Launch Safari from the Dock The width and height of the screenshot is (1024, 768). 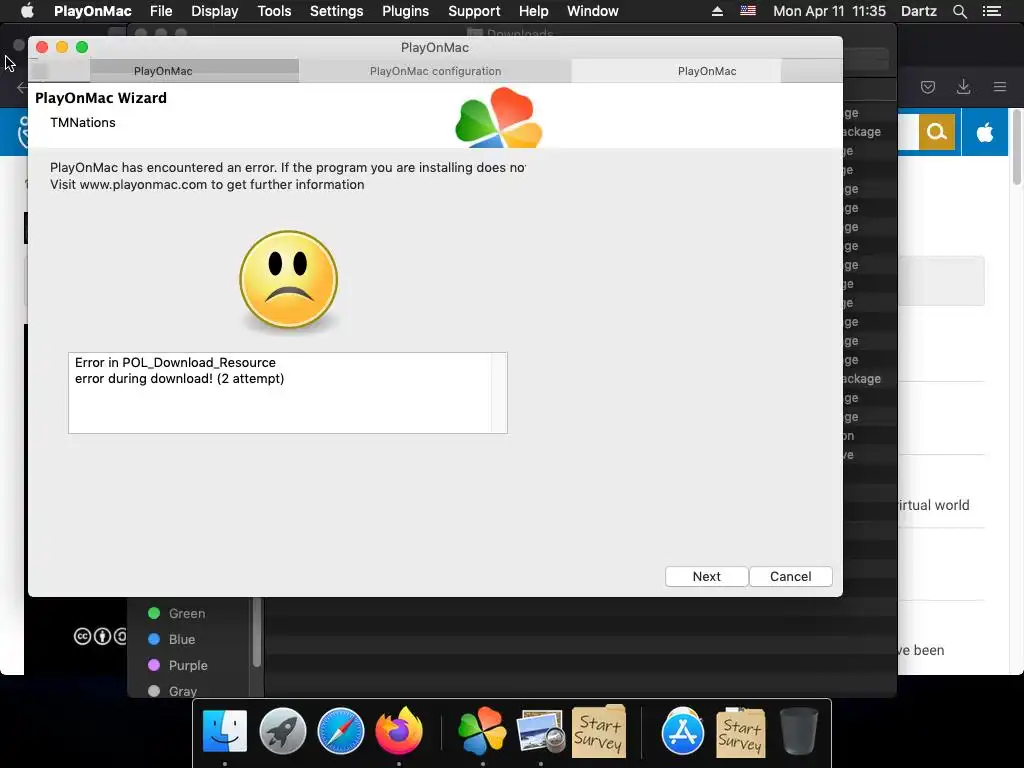pos(340,731)
